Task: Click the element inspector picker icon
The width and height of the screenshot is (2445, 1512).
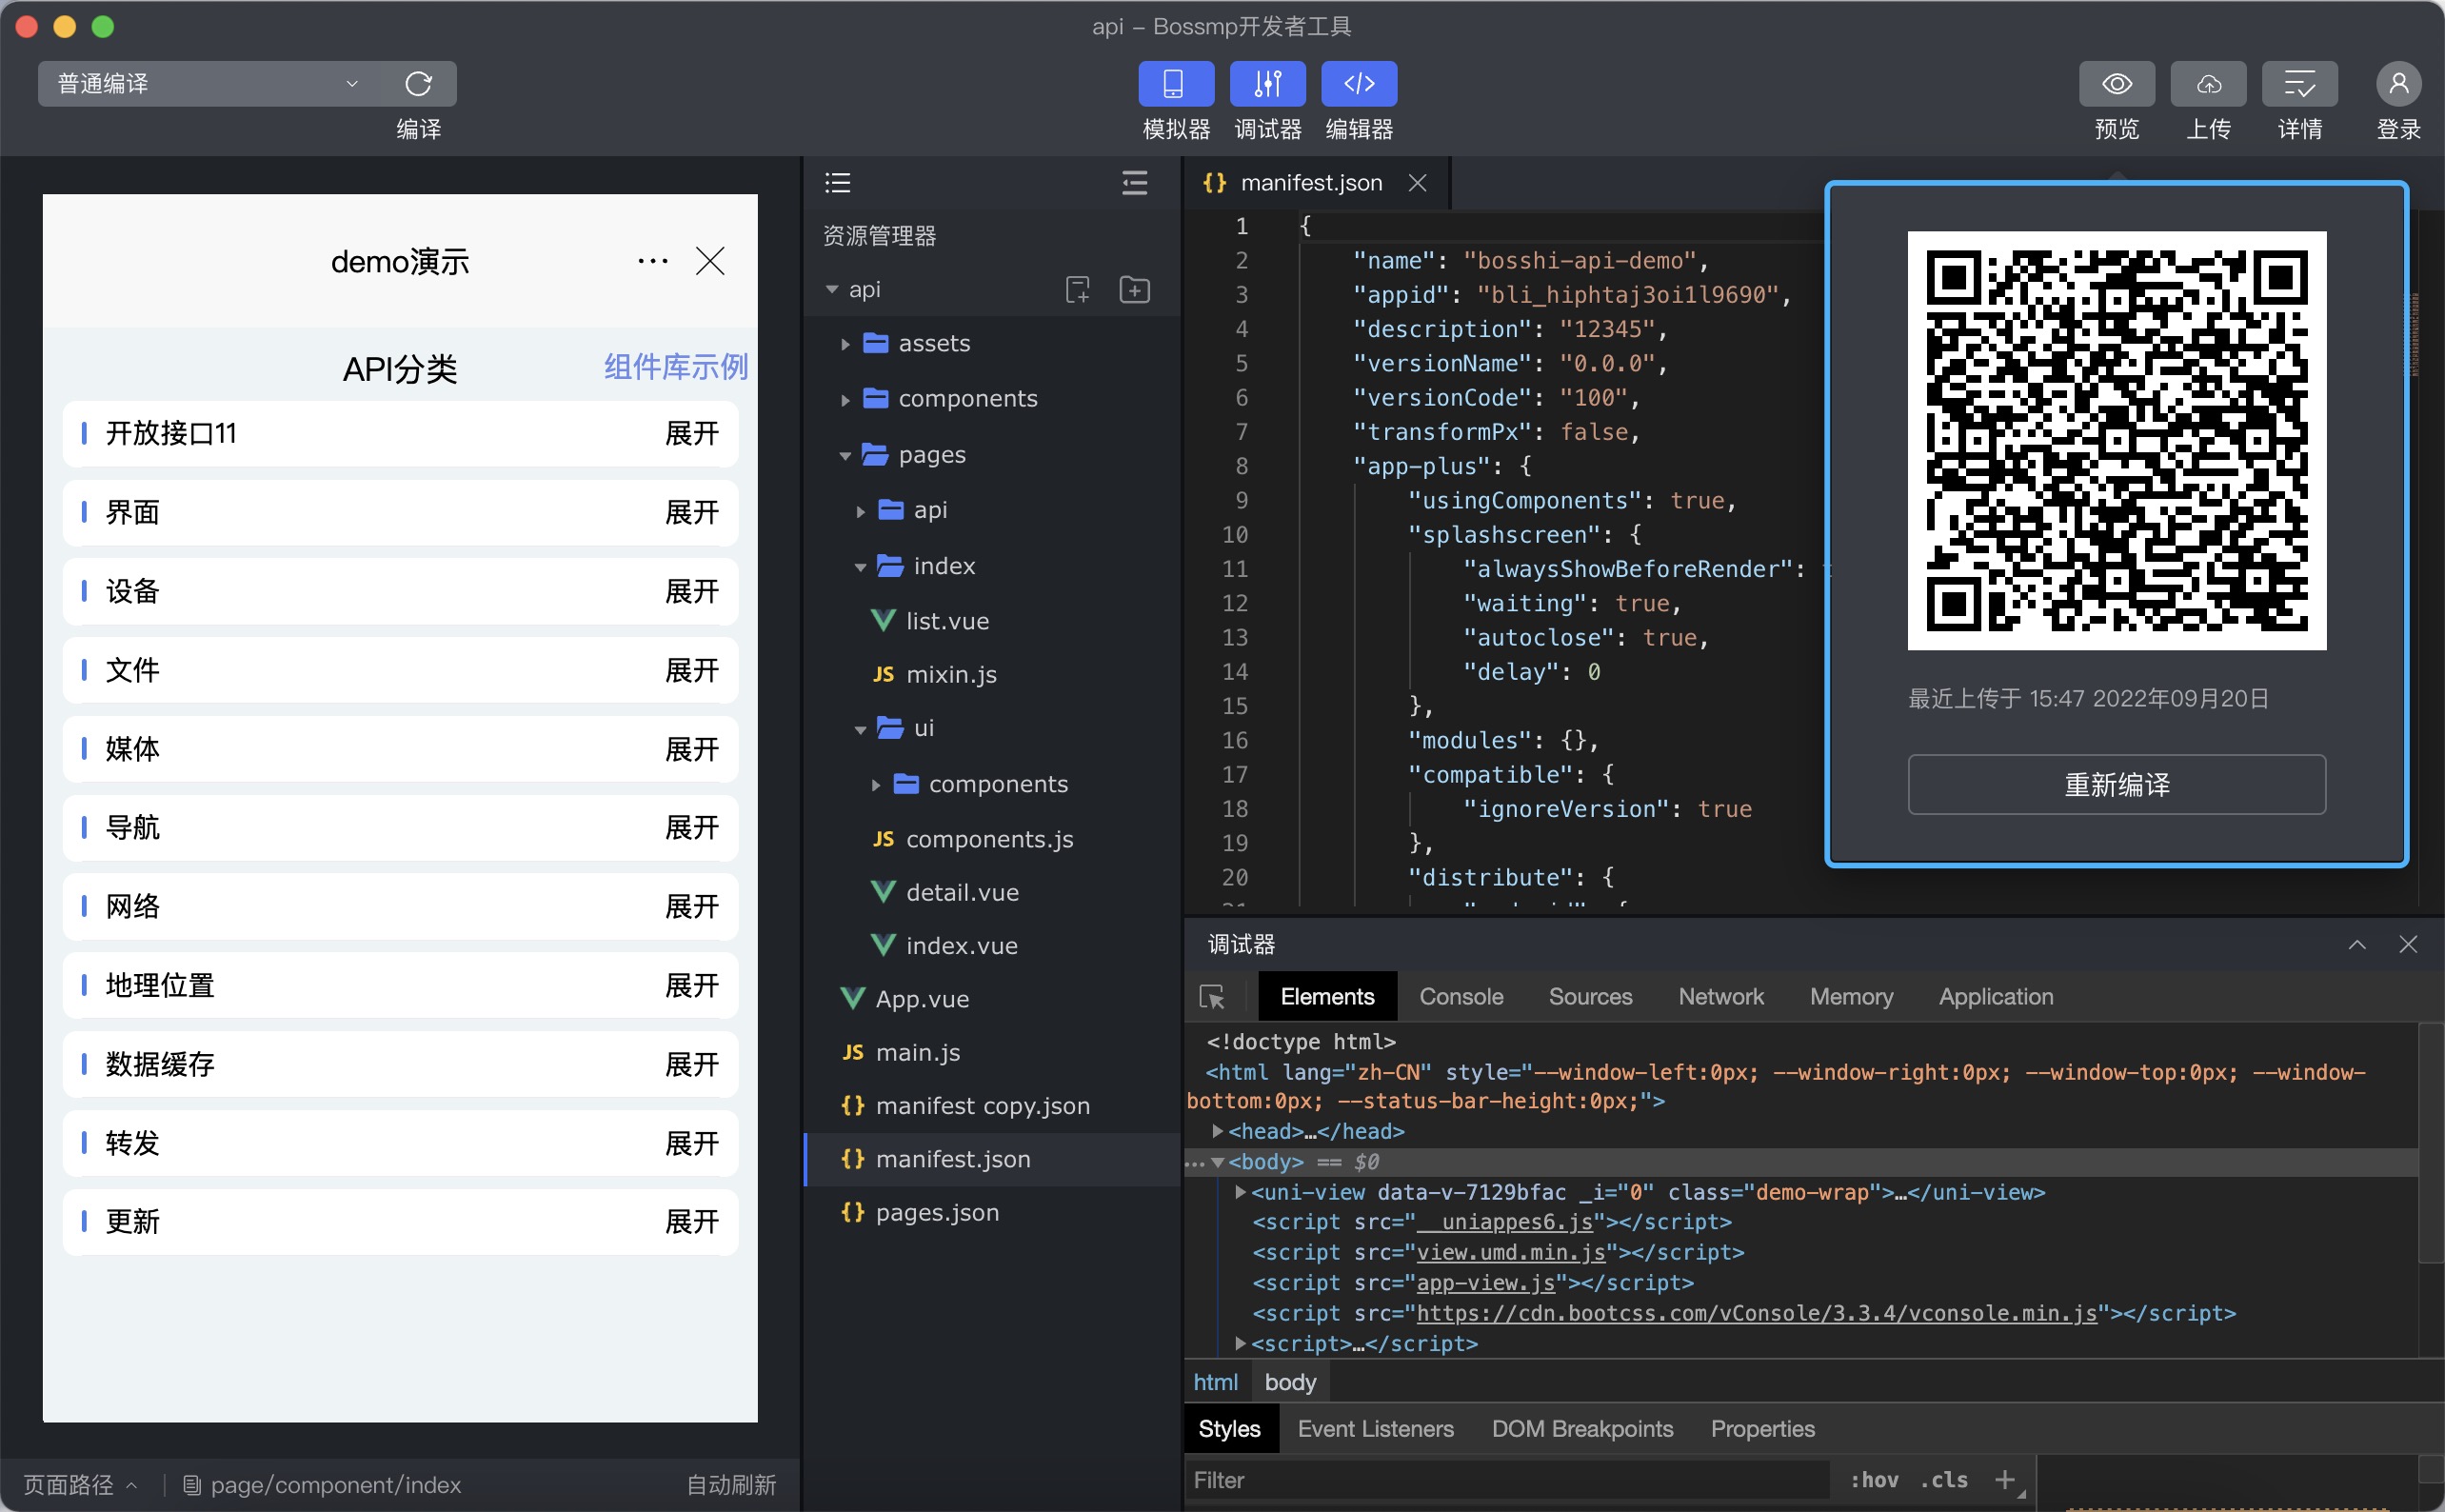Action: tap(1211, 997)
